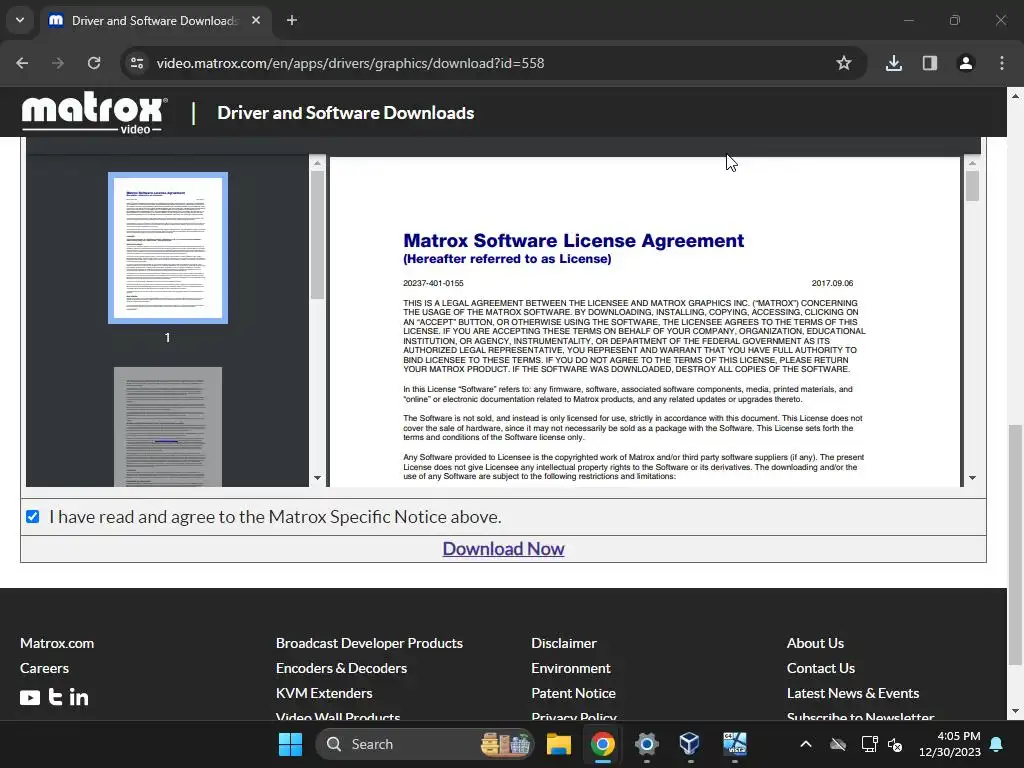Open the tab search dropdown
Viewport: 1024px width, 768px height.
point(20,20)
